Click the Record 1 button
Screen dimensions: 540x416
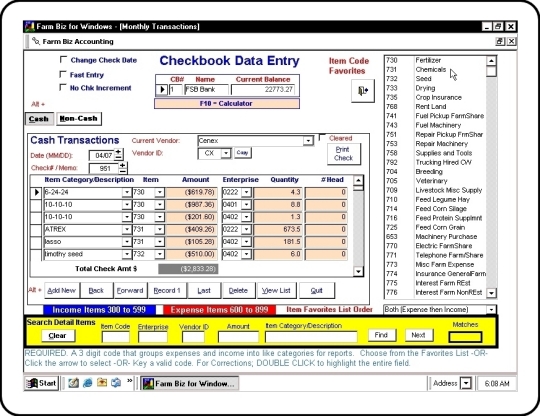[167, 291]
